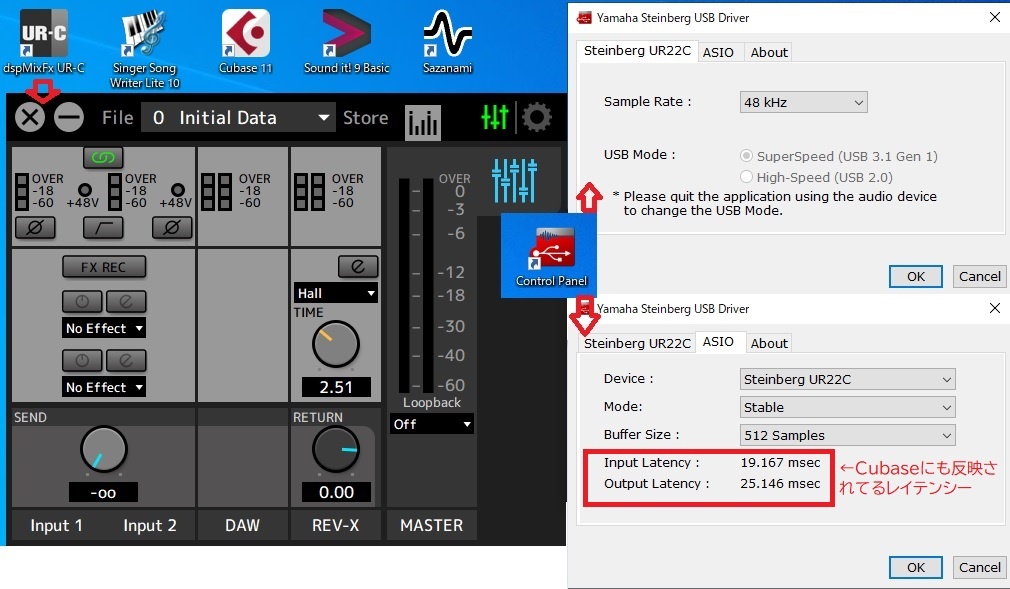
Task: Open the Mode Stable dropdown
Action: [x=847, y=407]
